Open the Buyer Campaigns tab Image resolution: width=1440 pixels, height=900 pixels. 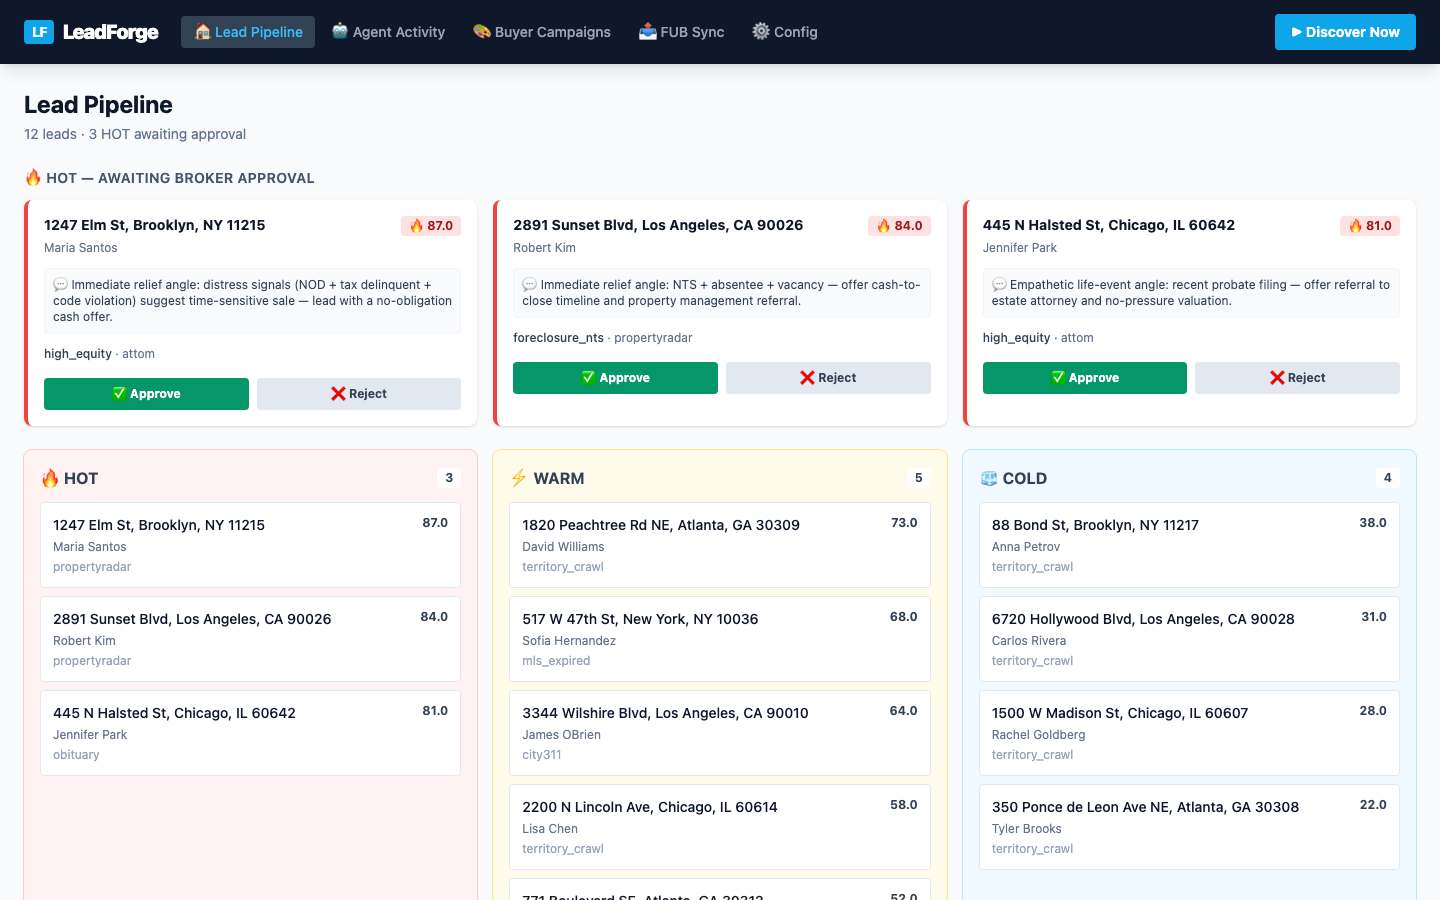pos(542,32)
